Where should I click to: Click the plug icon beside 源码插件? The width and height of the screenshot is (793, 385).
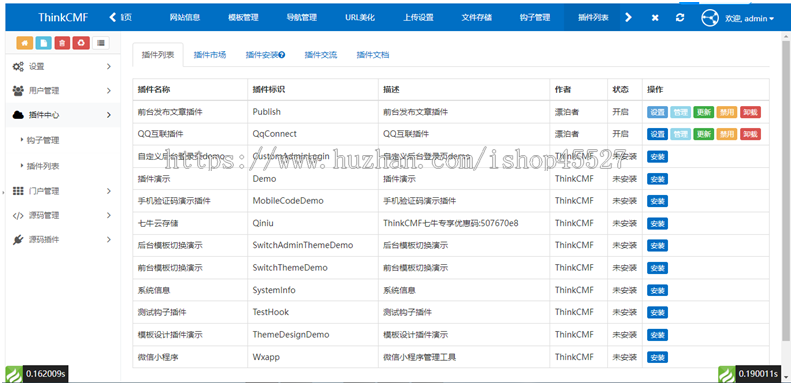click(x=18, y=240)
